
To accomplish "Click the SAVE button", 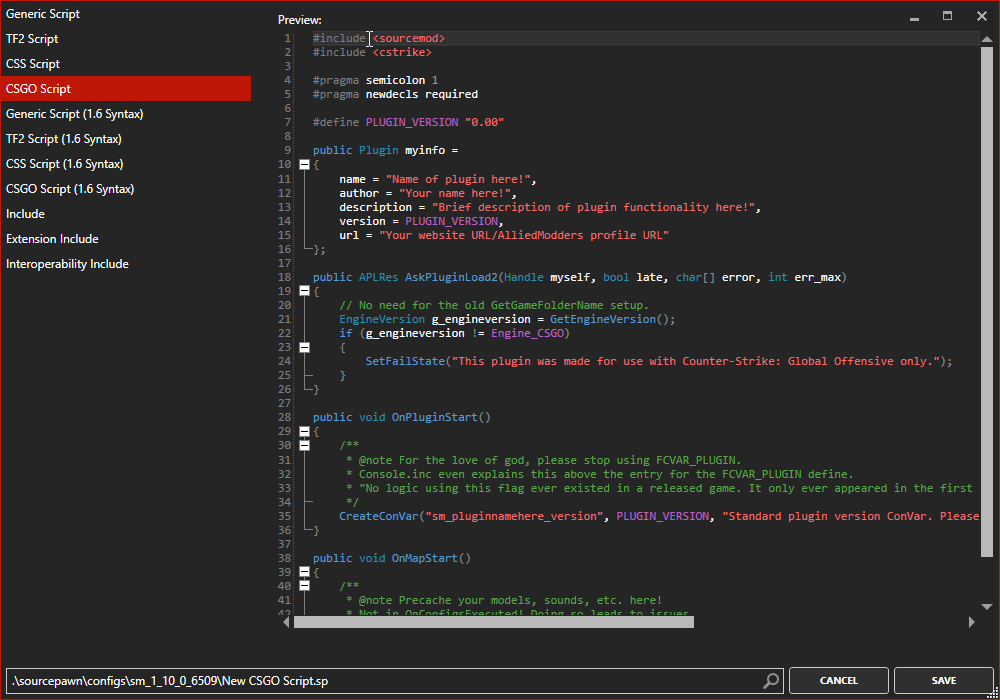I will 944,681.
